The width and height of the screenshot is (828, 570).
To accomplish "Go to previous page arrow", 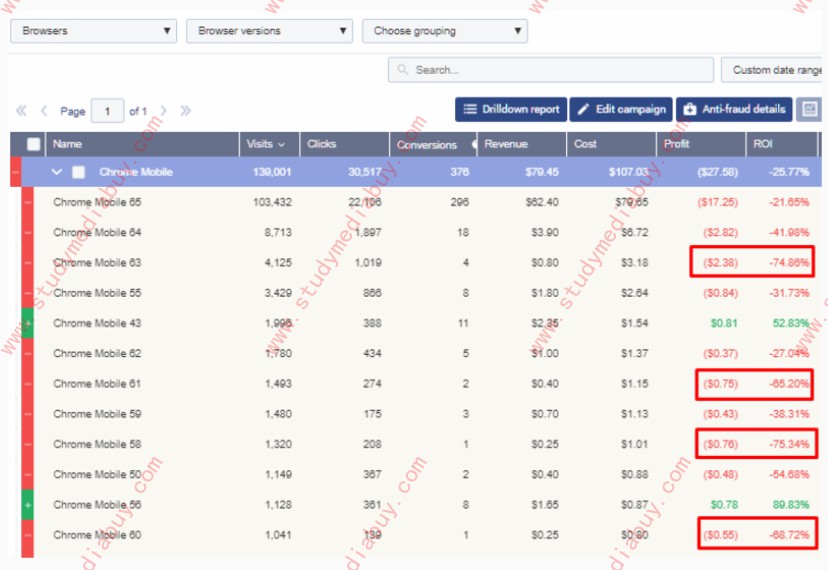I will pos(44,111).
